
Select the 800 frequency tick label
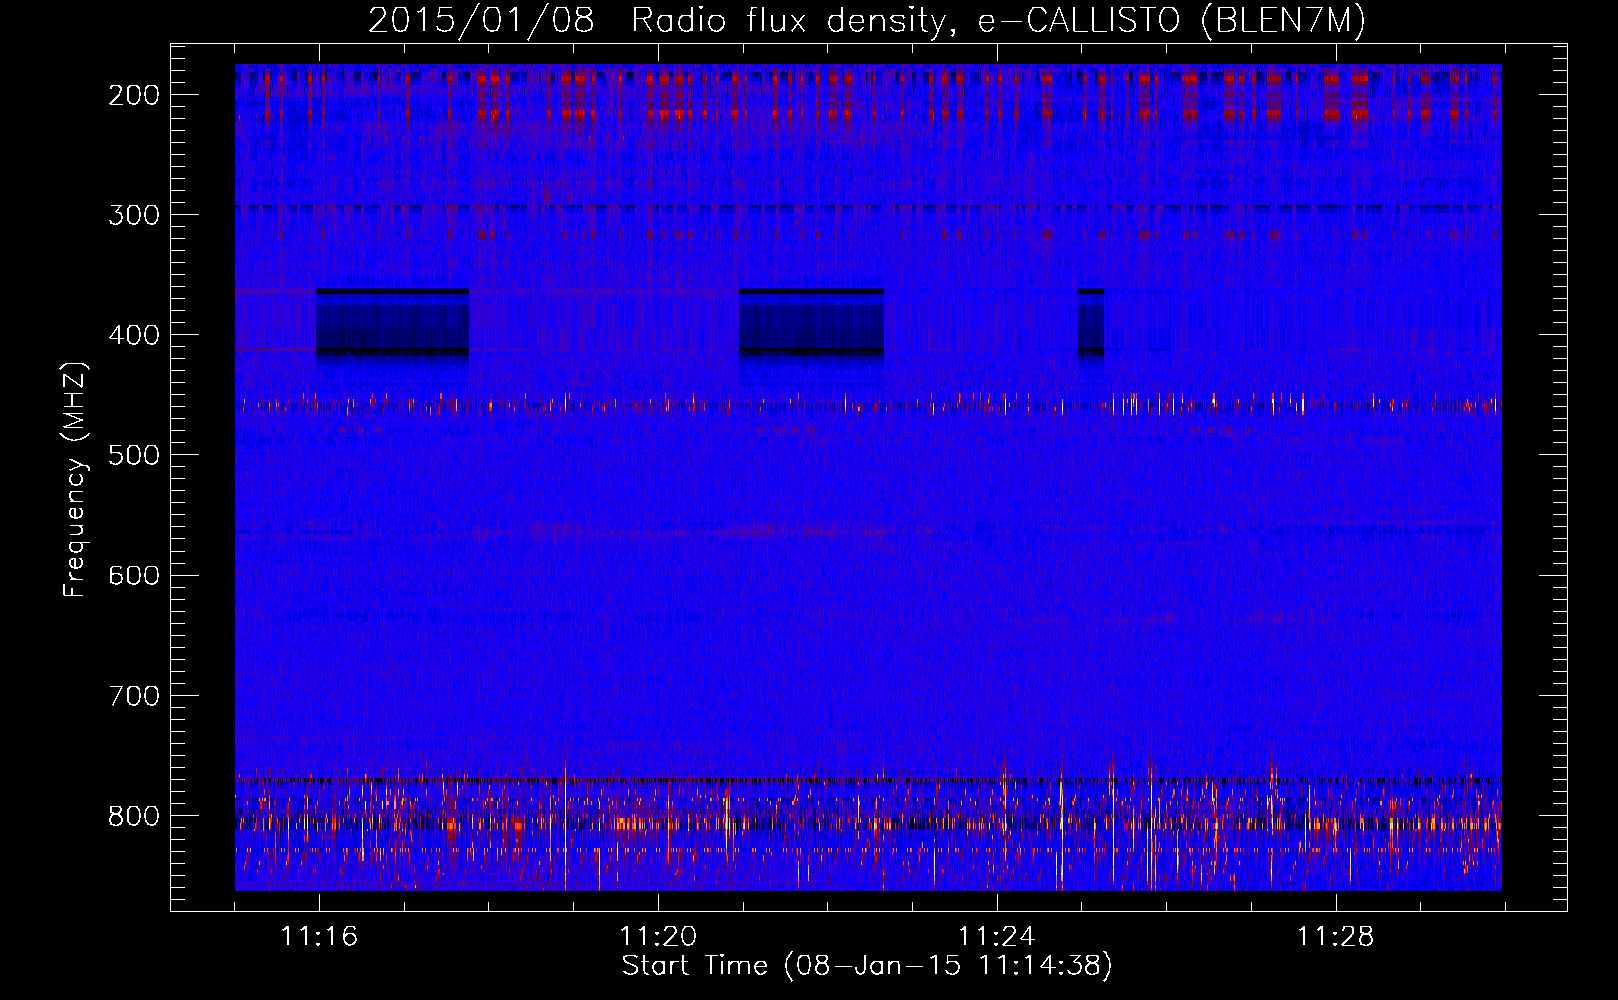click(134, 815)
